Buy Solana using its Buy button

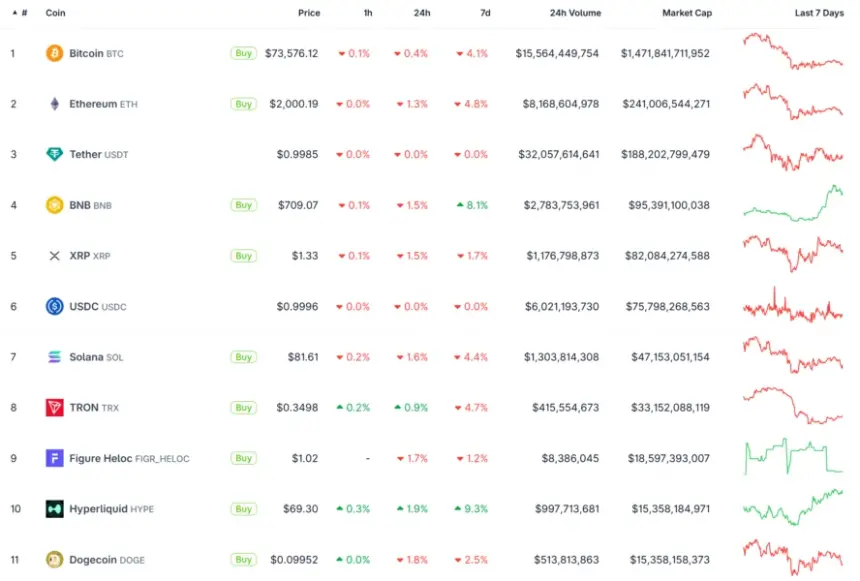[244, 357]
